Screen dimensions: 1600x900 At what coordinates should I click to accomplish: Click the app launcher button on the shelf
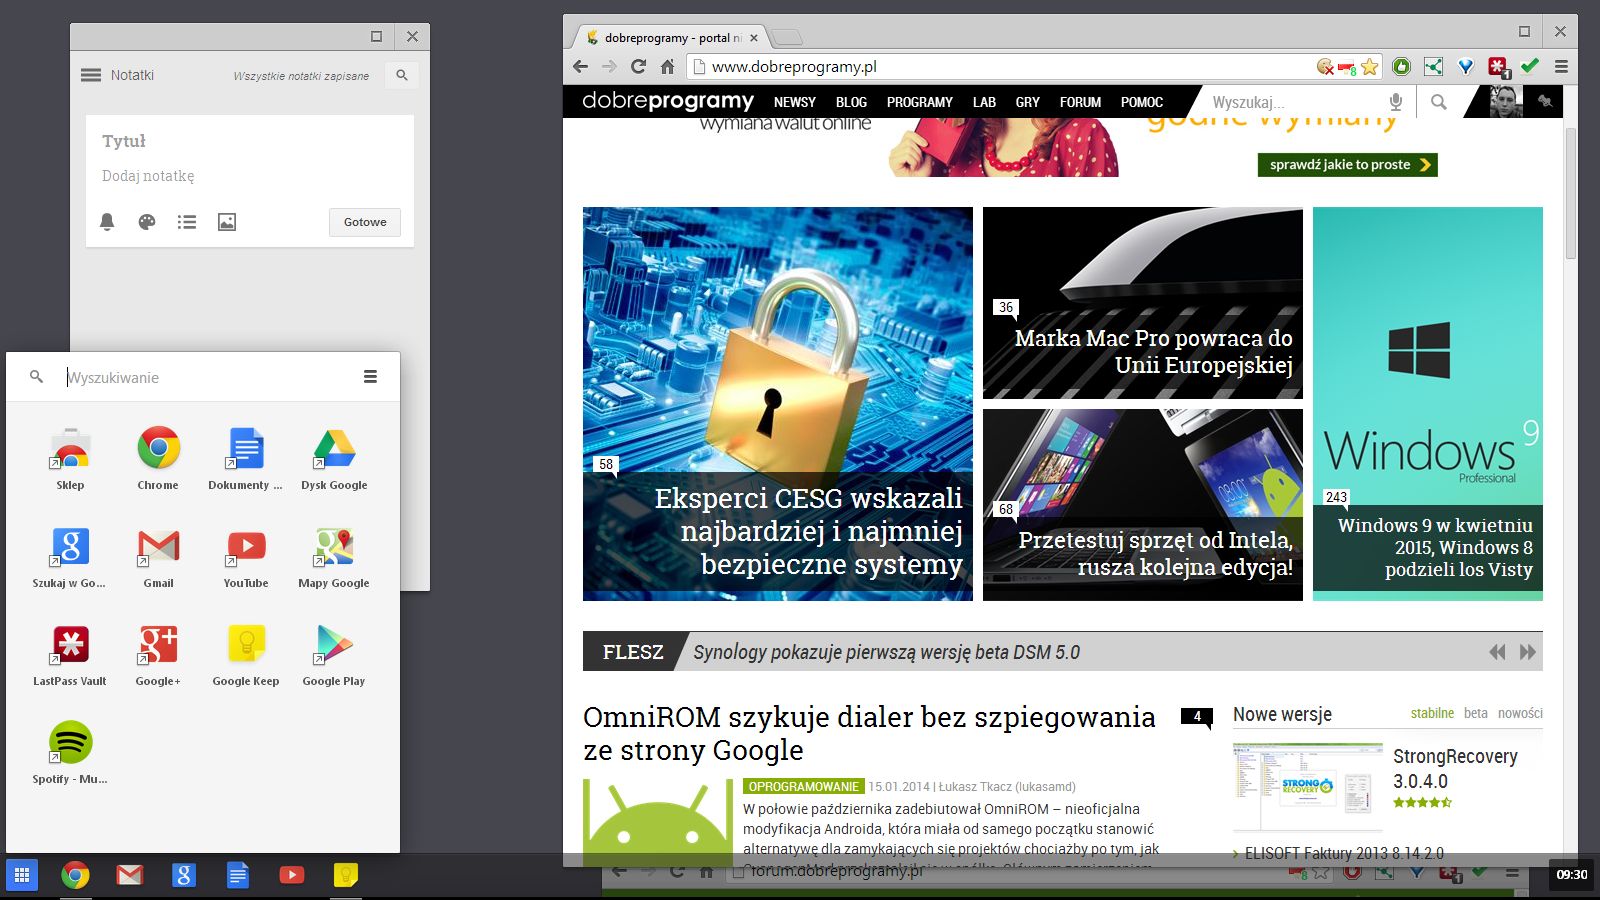(21, 875)
